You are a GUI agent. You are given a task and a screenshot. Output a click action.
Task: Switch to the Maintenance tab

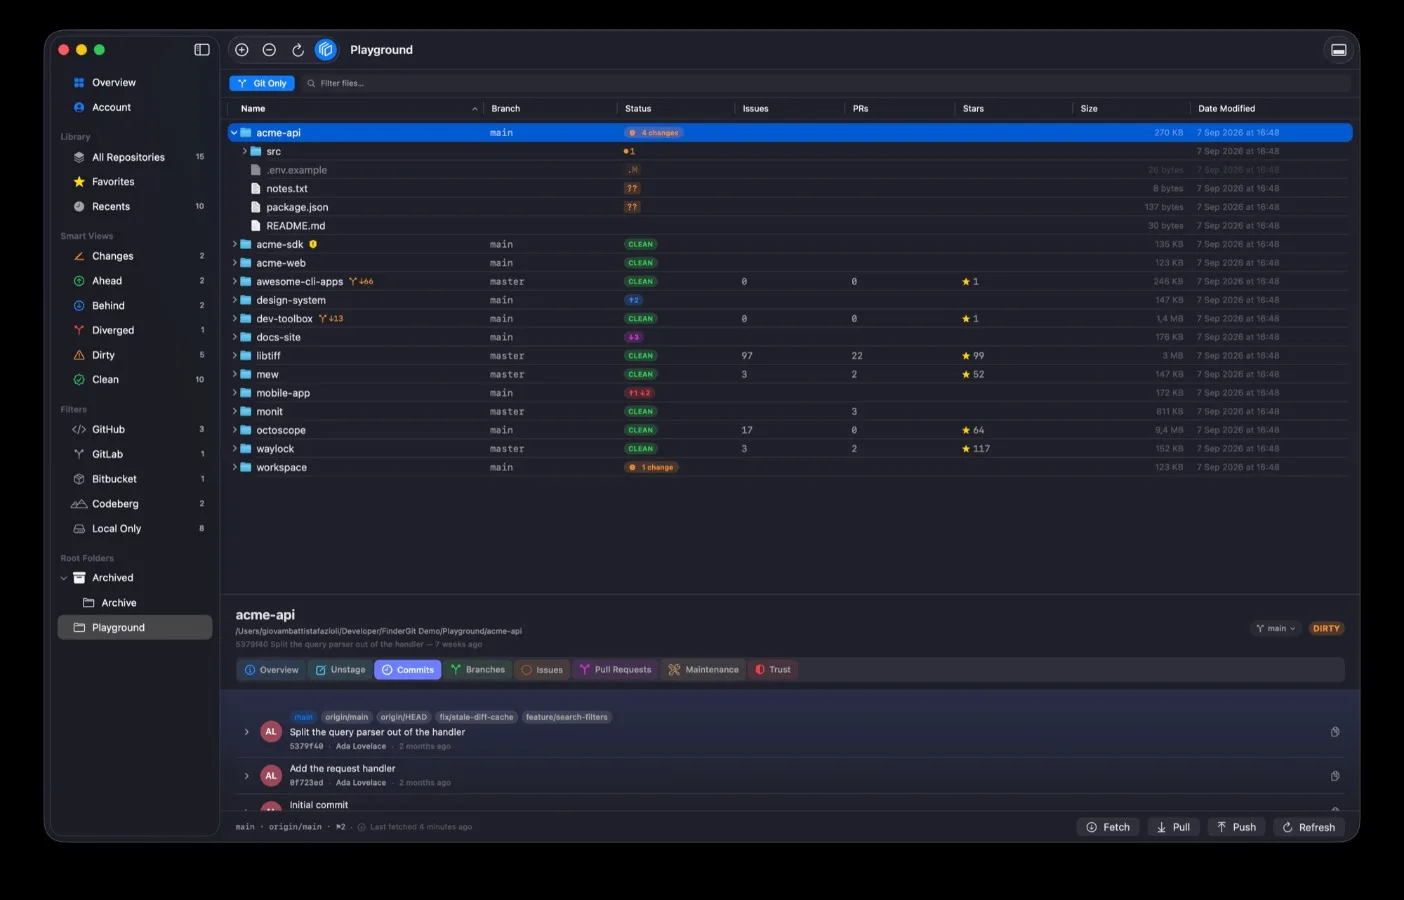tap(704, 670)
